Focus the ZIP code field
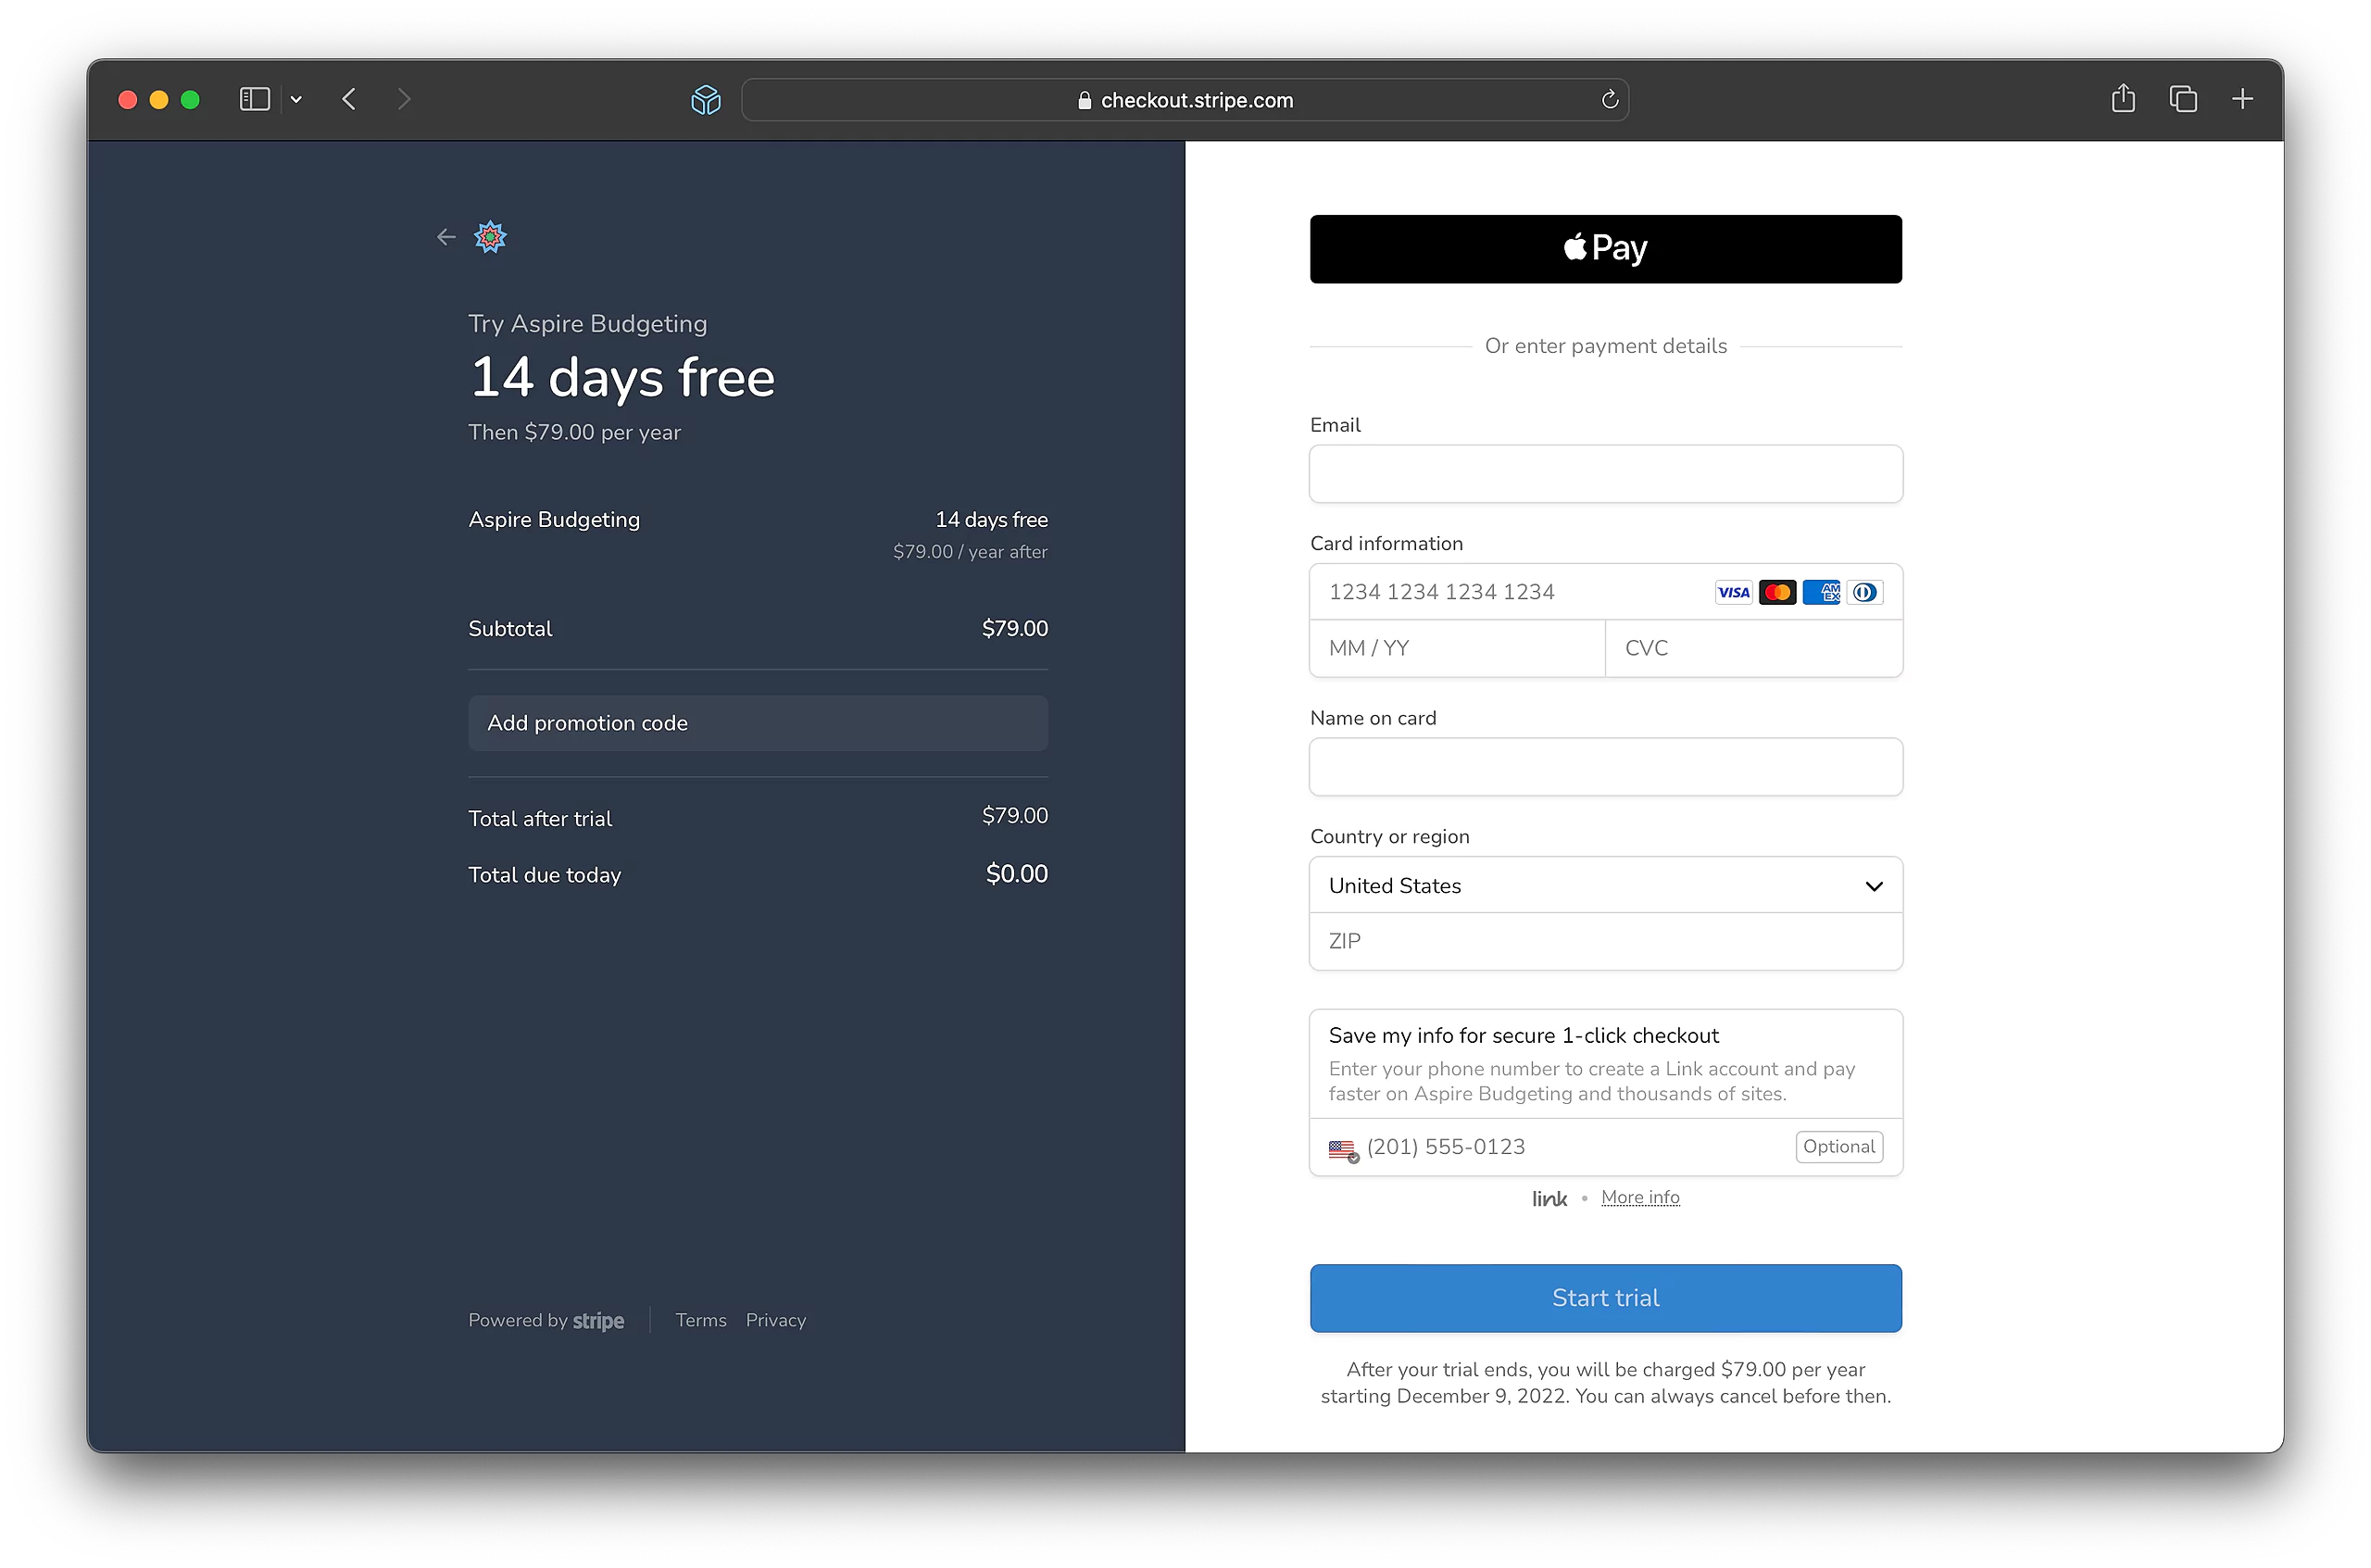The image size is (2371, 1568). tap(1605, 941)
